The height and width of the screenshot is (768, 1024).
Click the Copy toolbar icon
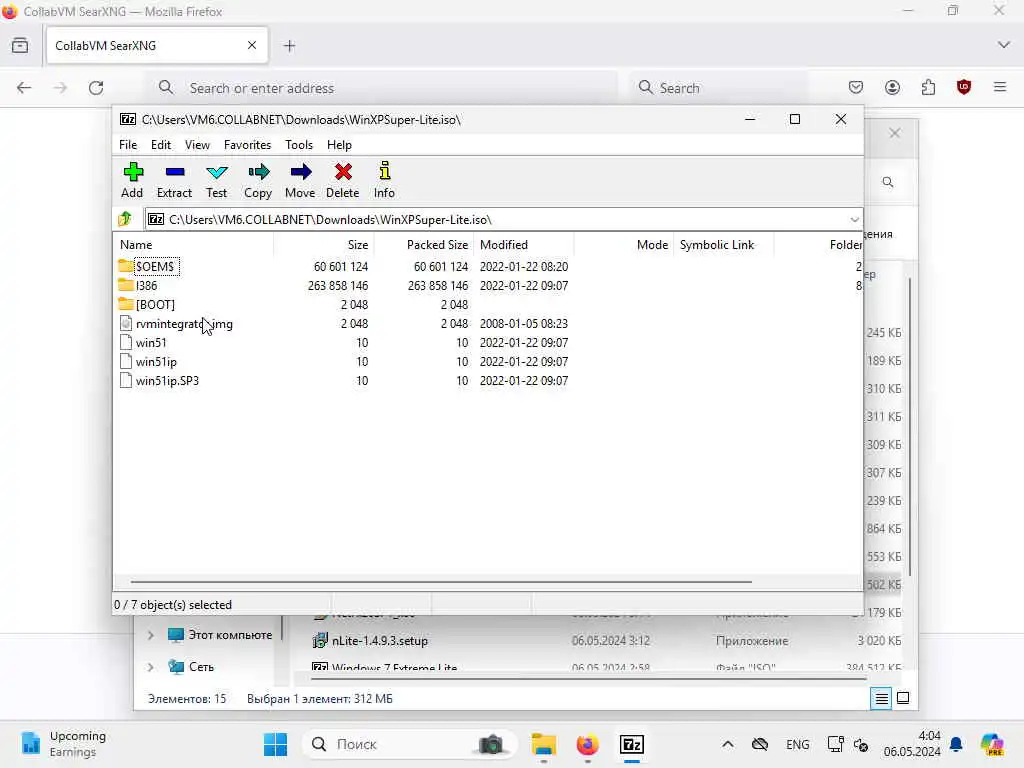[259, 172]
